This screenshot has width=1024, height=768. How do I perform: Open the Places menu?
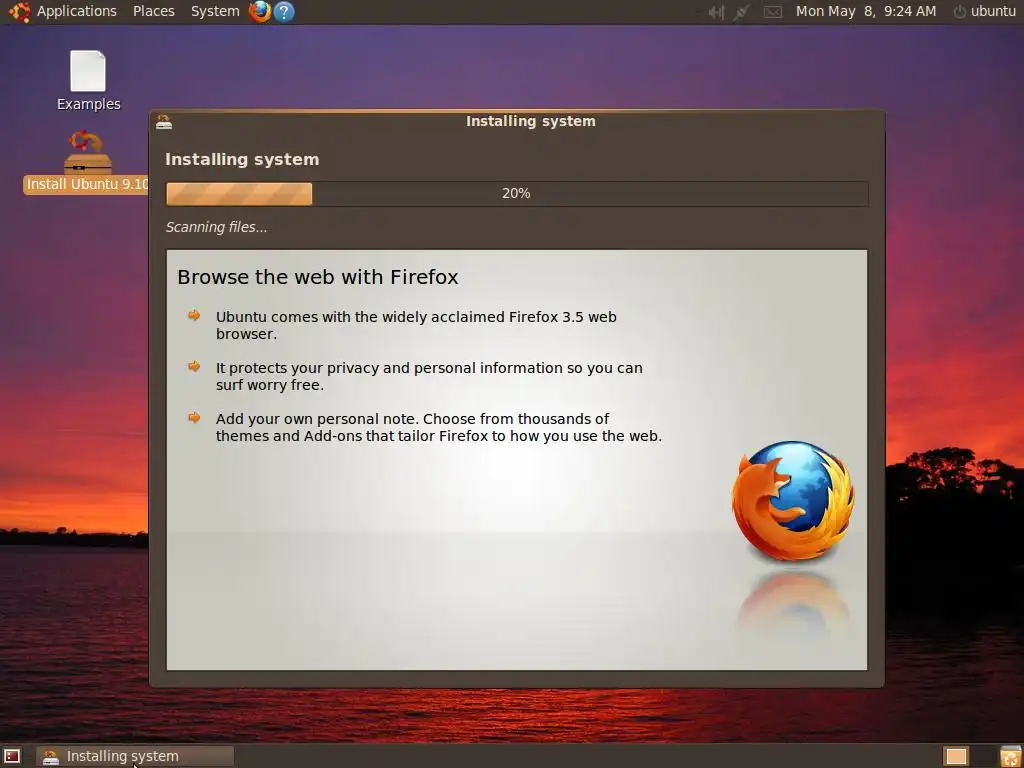tap(153, 11)
